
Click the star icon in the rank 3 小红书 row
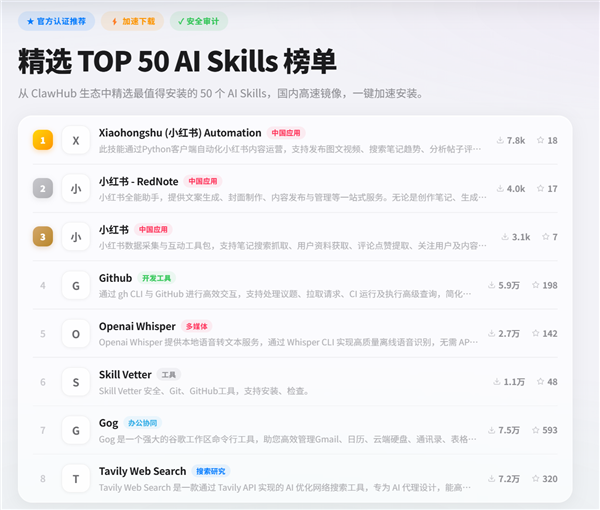point(546,236)
